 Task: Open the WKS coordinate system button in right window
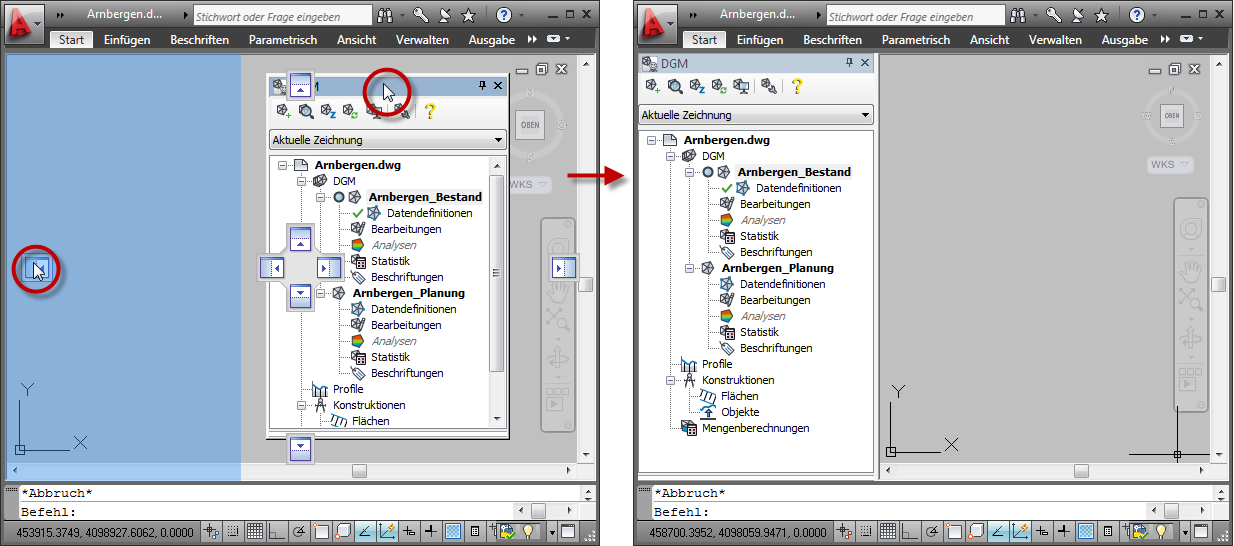[x=1169, y=164]
